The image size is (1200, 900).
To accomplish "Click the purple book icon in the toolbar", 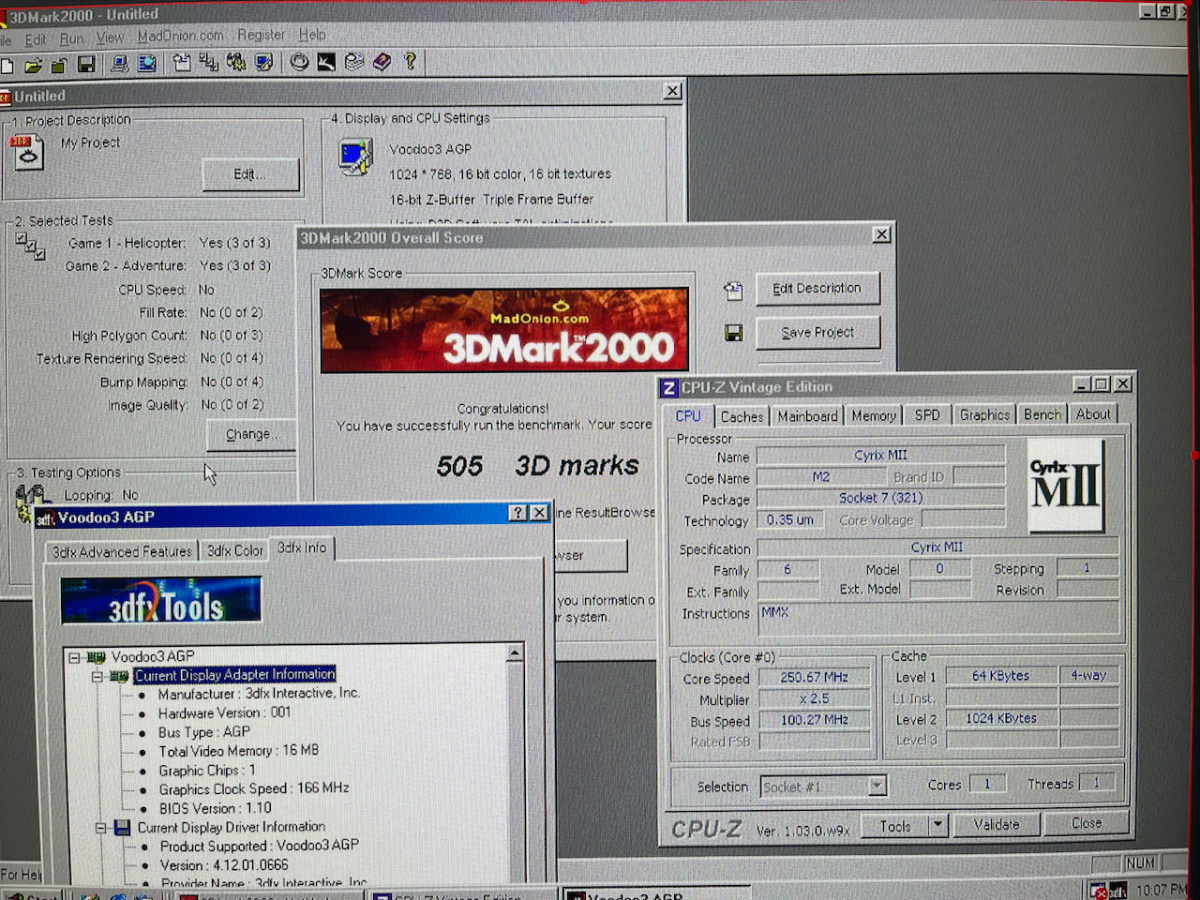I will click(382, 63).
